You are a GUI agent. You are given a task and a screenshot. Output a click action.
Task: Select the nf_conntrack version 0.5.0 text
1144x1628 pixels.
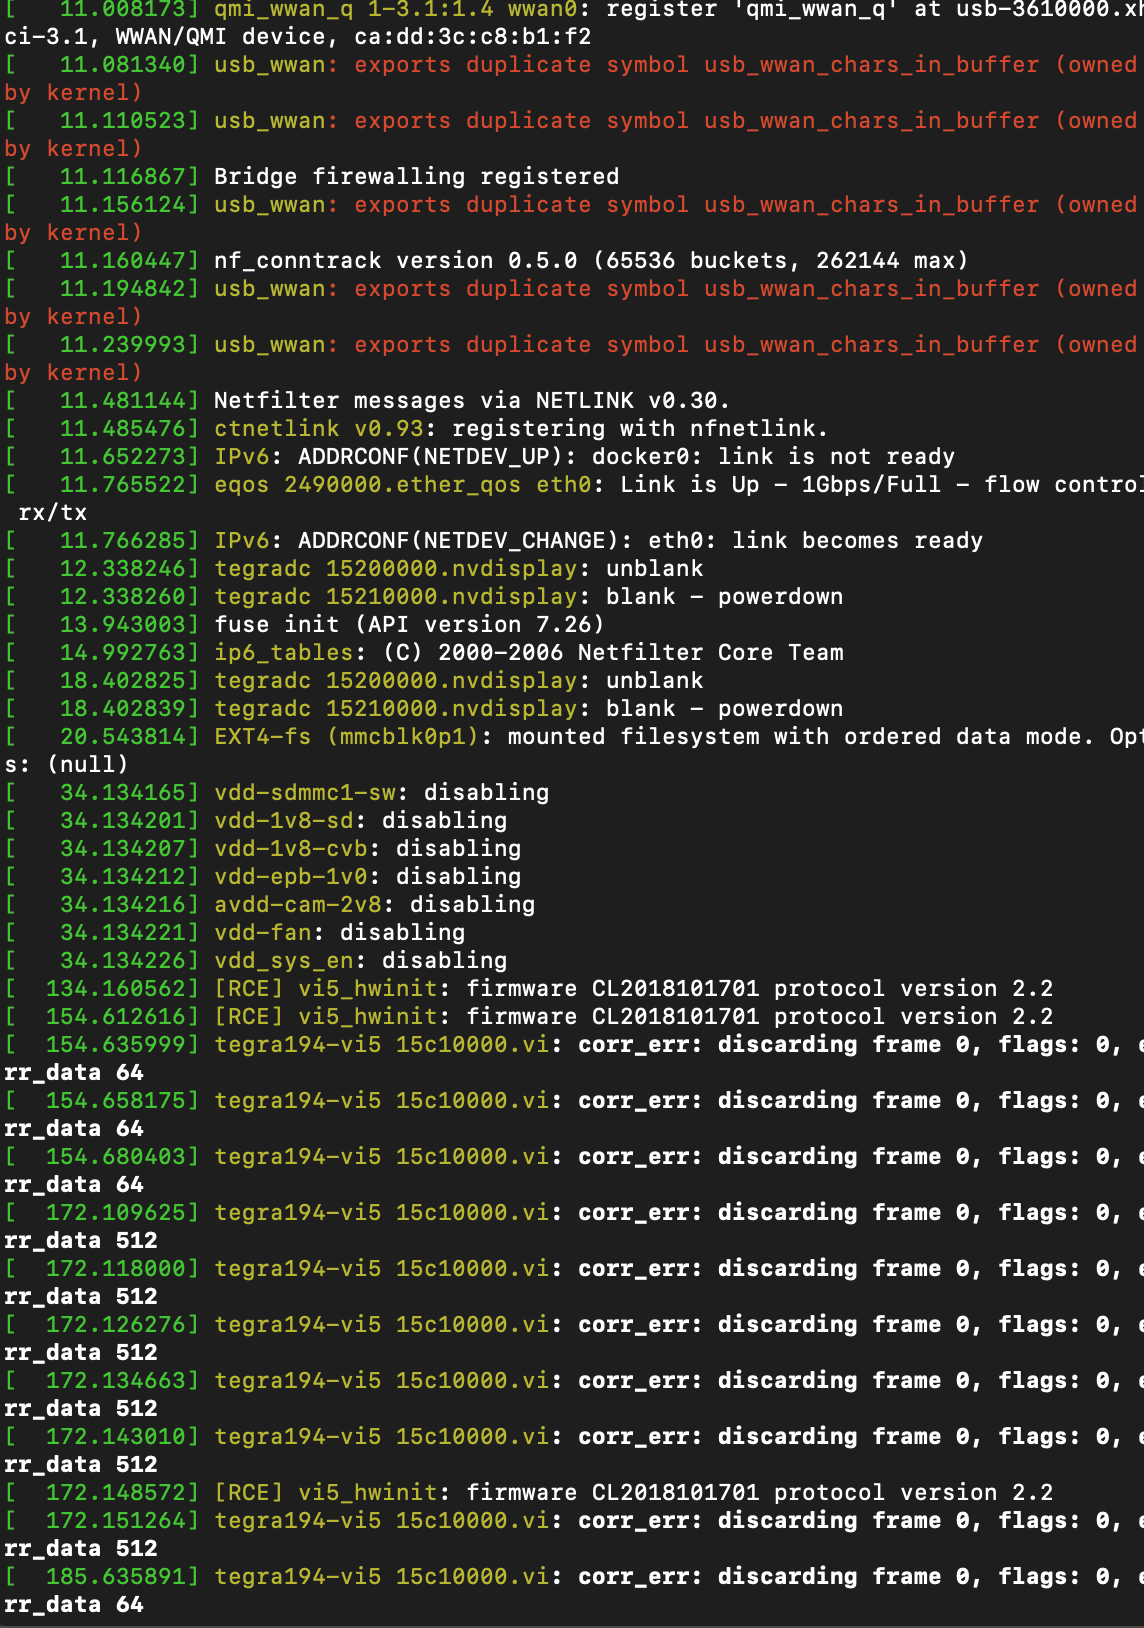pyautogui.click(x=395, y=261)
